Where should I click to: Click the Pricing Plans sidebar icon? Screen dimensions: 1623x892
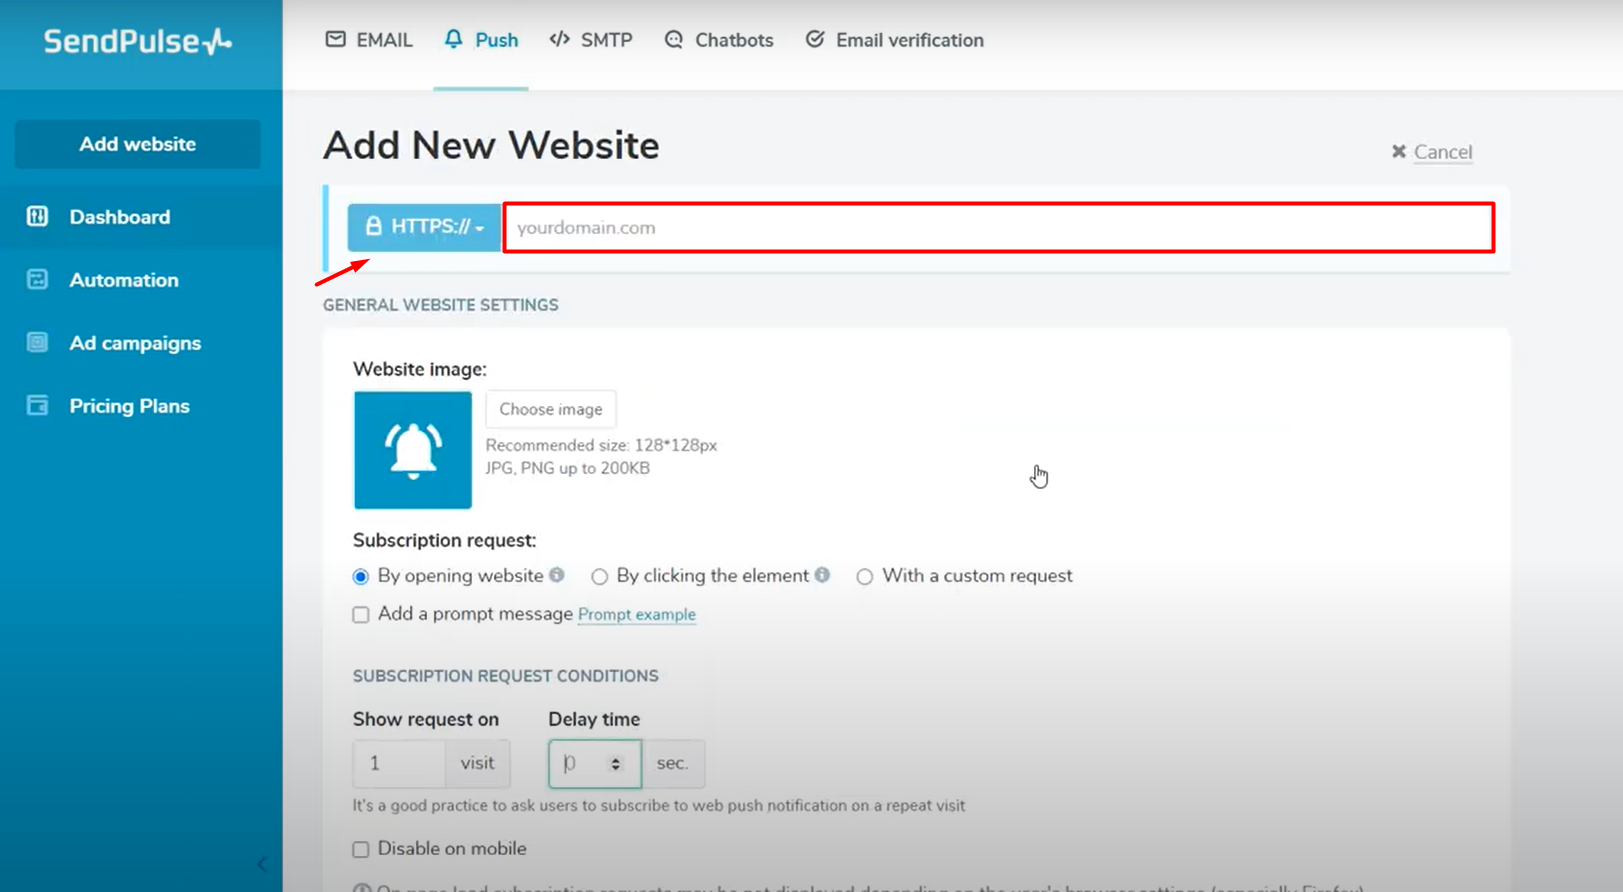(37, 405)
